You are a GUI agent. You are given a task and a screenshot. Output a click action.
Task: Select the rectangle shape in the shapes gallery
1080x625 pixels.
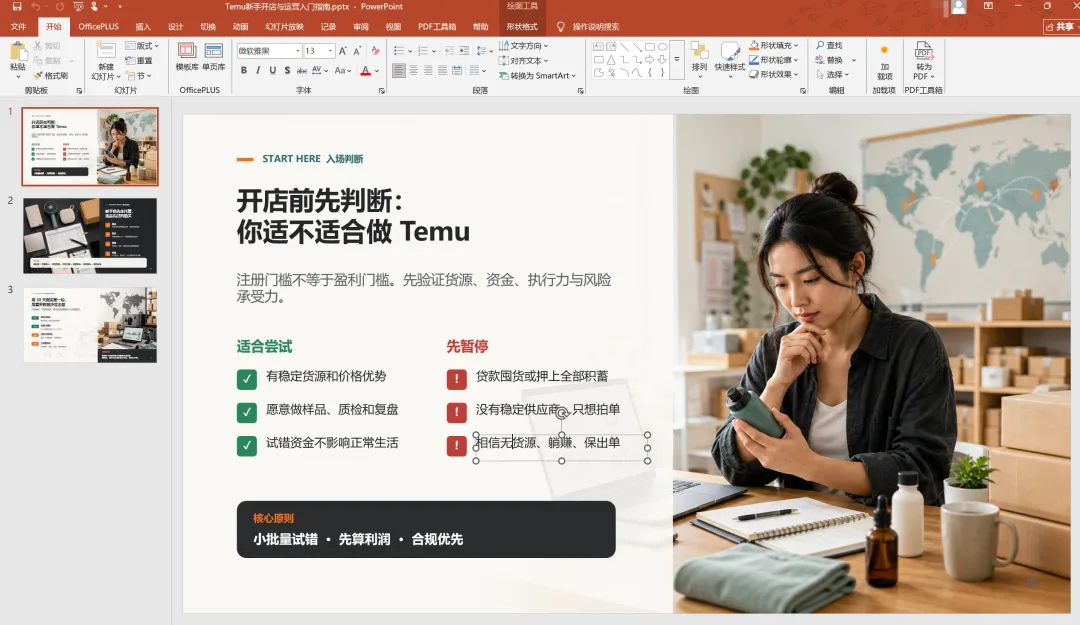pos(650,47)
